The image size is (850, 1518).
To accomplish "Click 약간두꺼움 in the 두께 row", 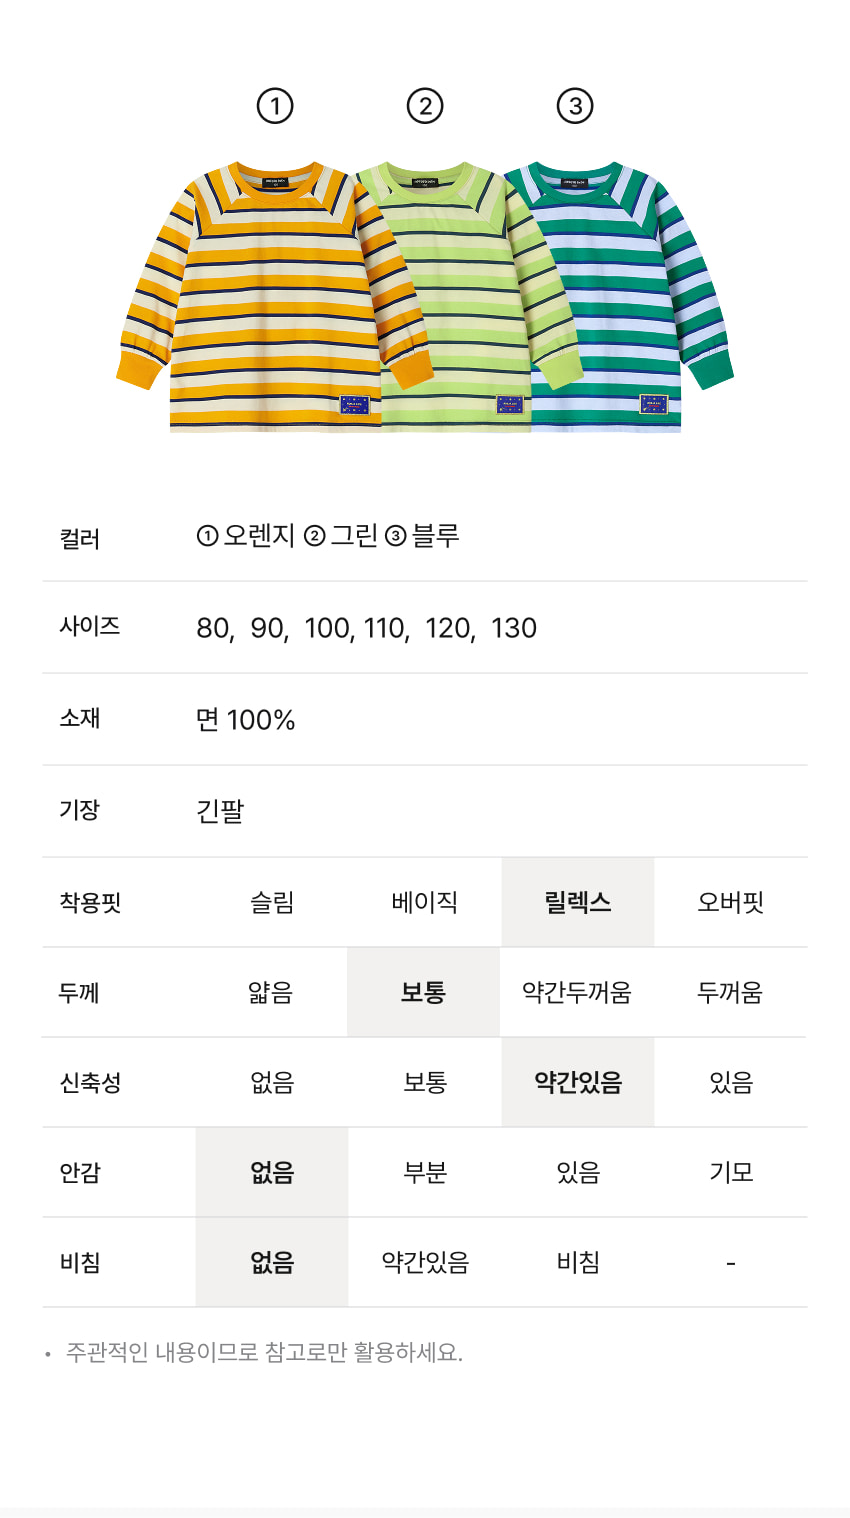I will tap(577, 993).
